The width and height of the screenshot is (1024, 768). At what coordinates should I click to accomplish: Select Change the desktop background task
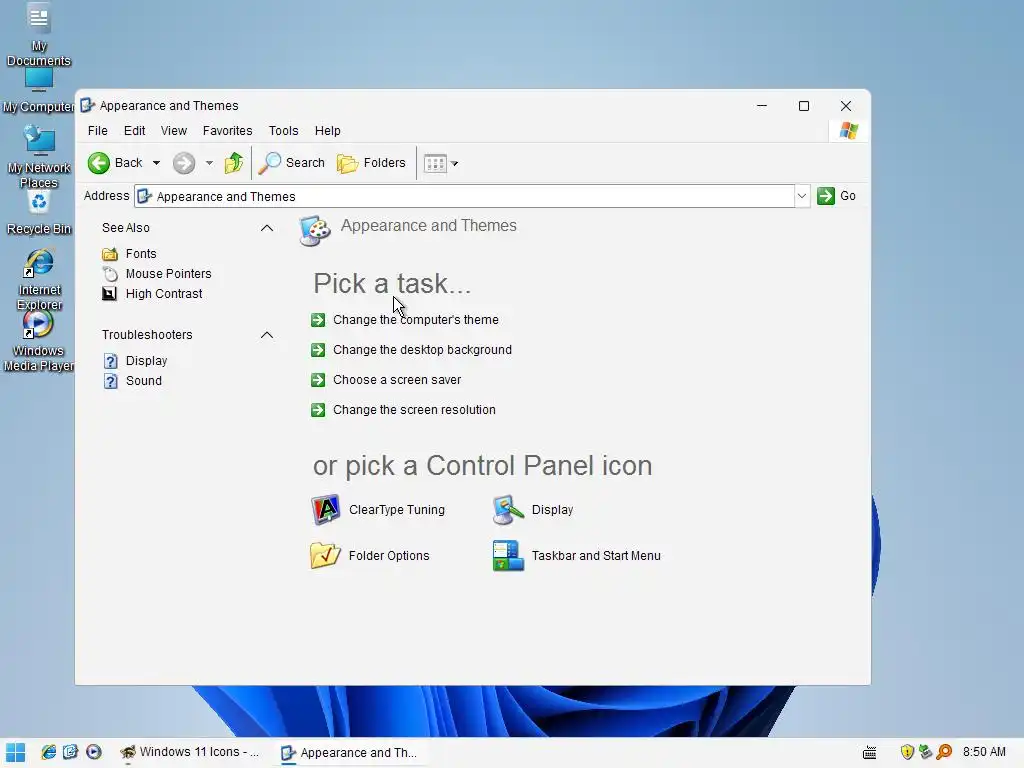[x=422, y=350]
